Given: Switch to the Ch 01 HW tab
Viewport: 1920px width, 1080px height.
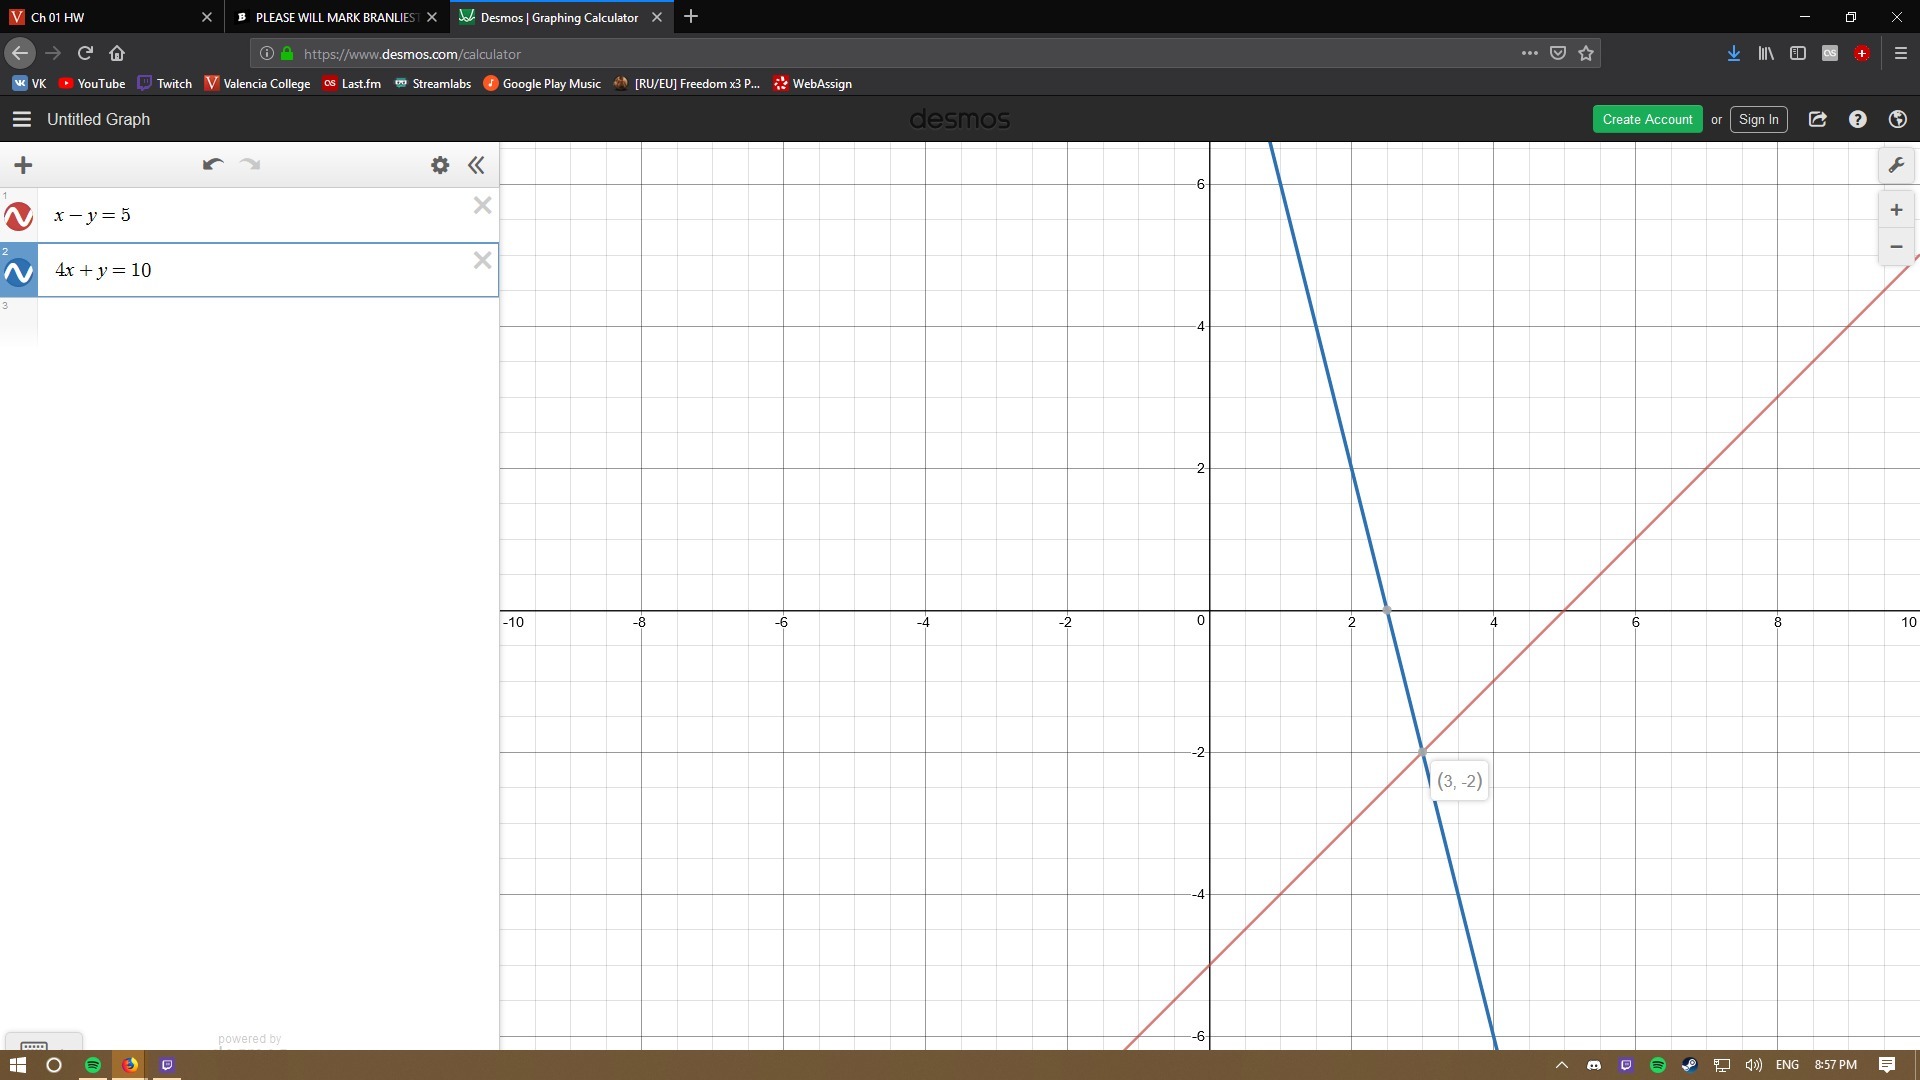Looking at the screenshot, I should coord(100,17).
